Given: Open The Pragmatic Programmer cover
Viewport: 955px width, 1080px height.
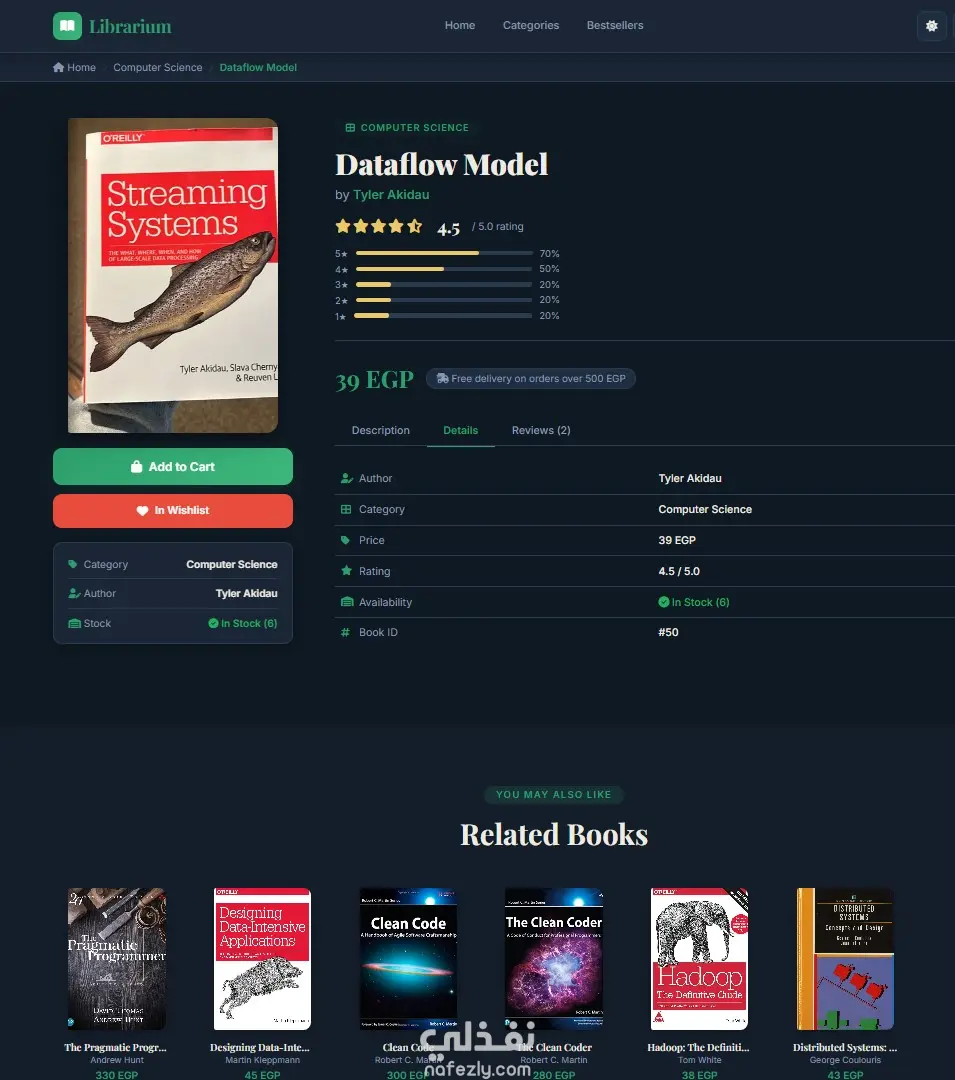Looking at the screenshot, I should point(116,959).
